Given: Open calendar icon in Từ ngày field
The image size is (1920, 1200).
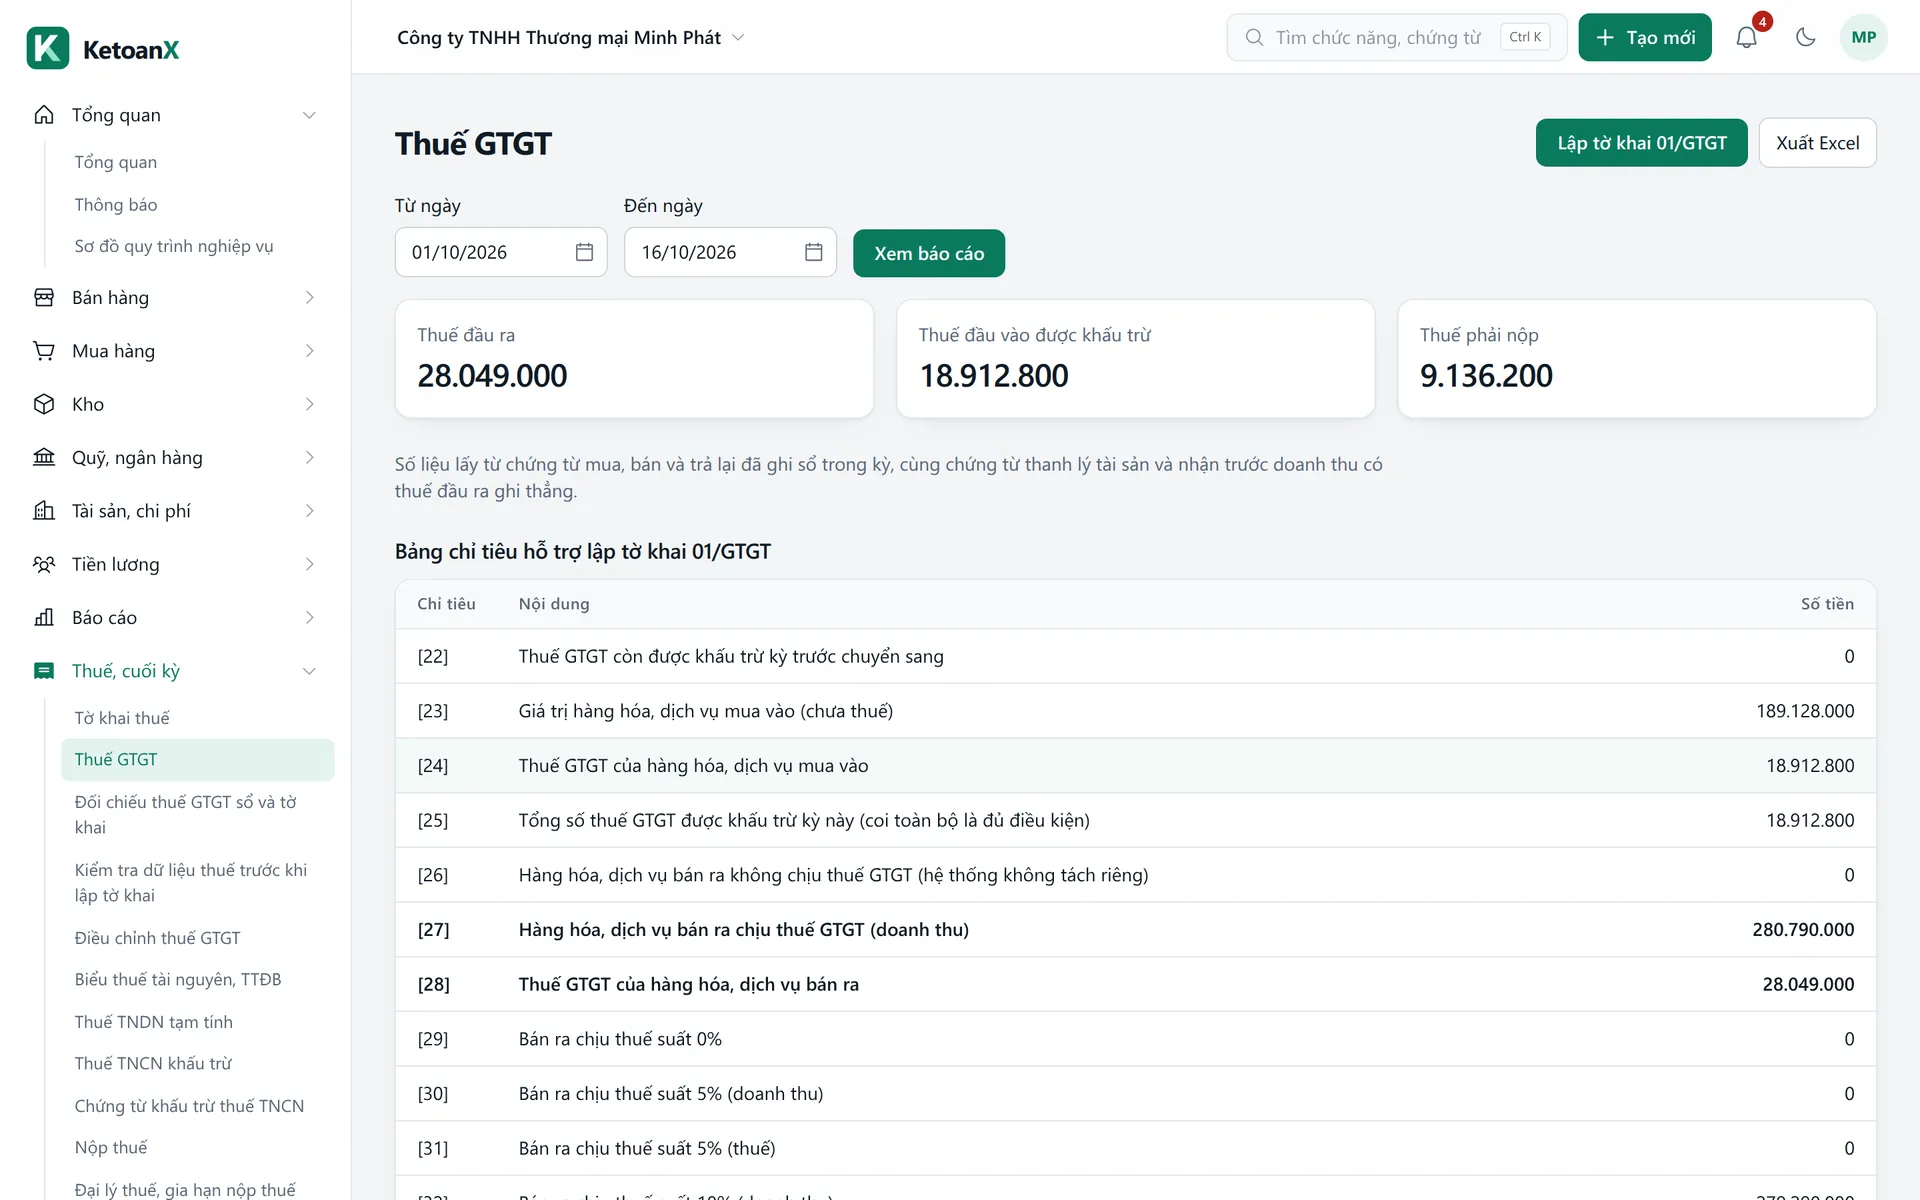Looking at the screenshot, I should [x=585, y=252].
